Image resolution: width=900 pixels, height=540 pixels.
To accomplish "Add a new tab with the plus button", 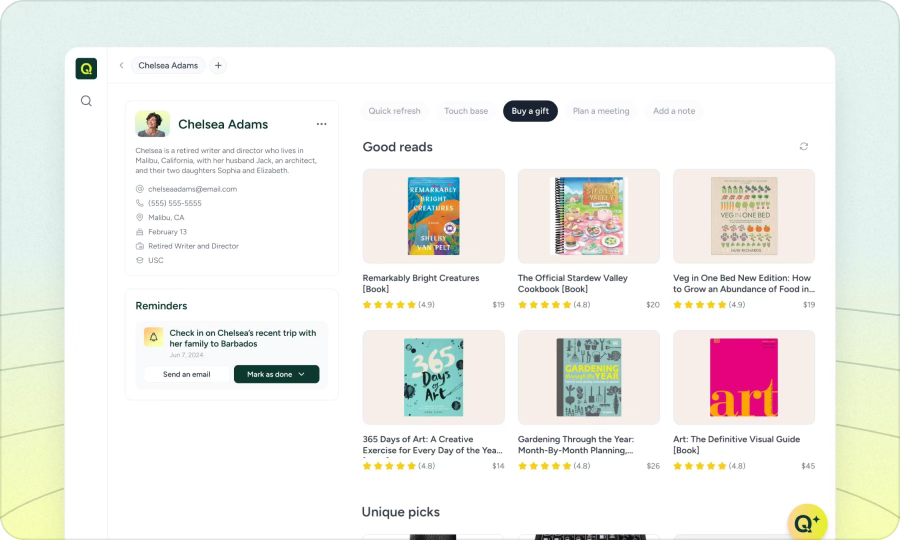I will 218,65.
